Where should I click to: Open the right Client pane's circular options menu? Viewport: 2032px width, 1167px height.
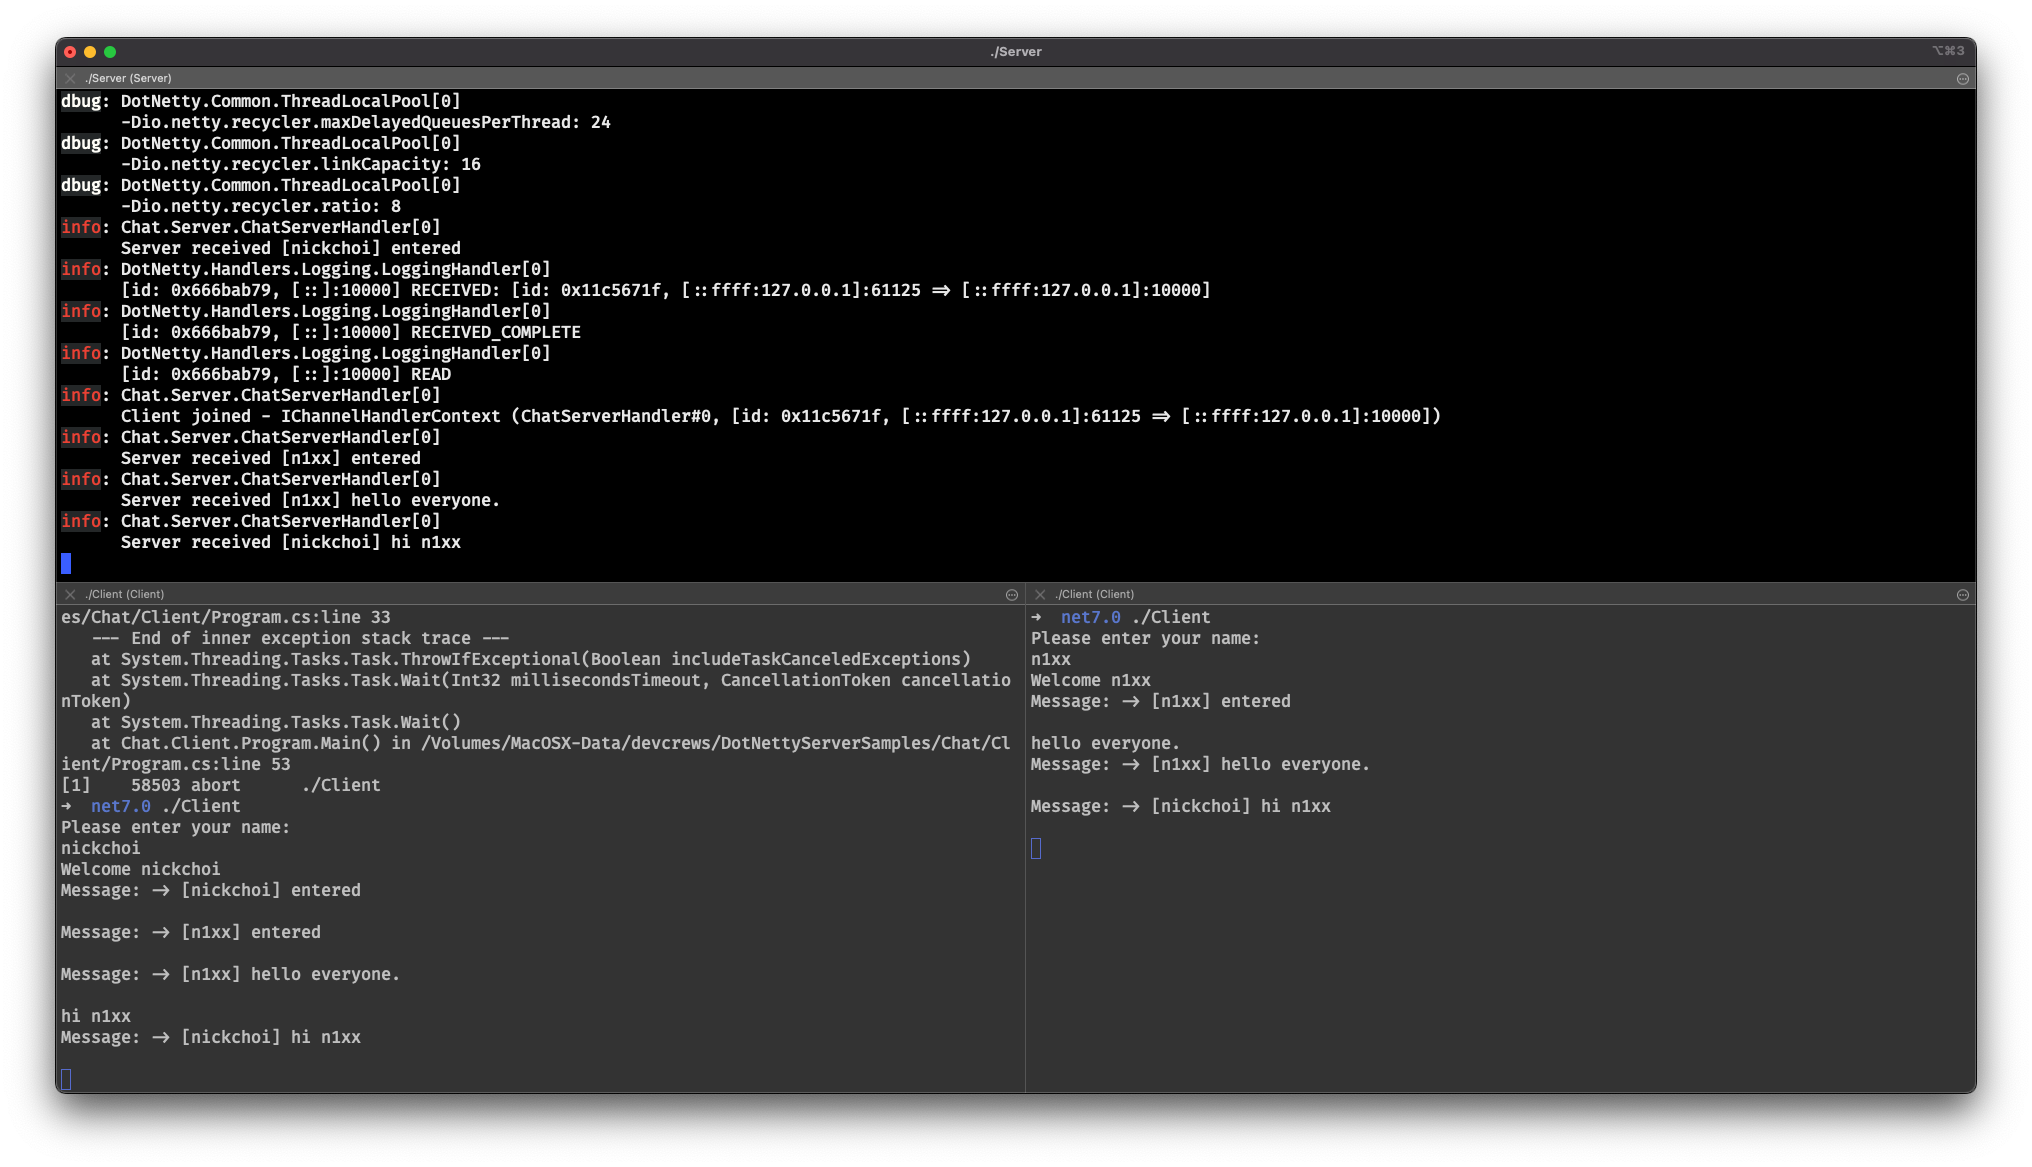(1962, 594)
